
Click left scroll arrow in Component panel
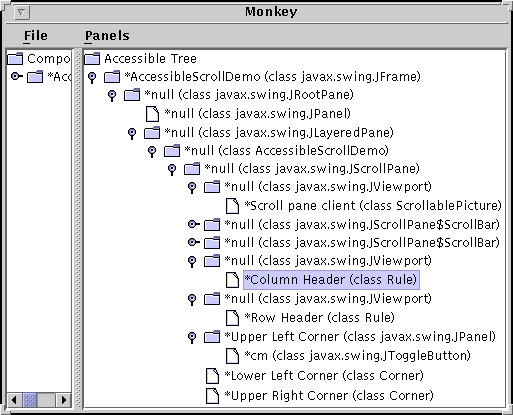pyautogui.click(x=14, y=400)
